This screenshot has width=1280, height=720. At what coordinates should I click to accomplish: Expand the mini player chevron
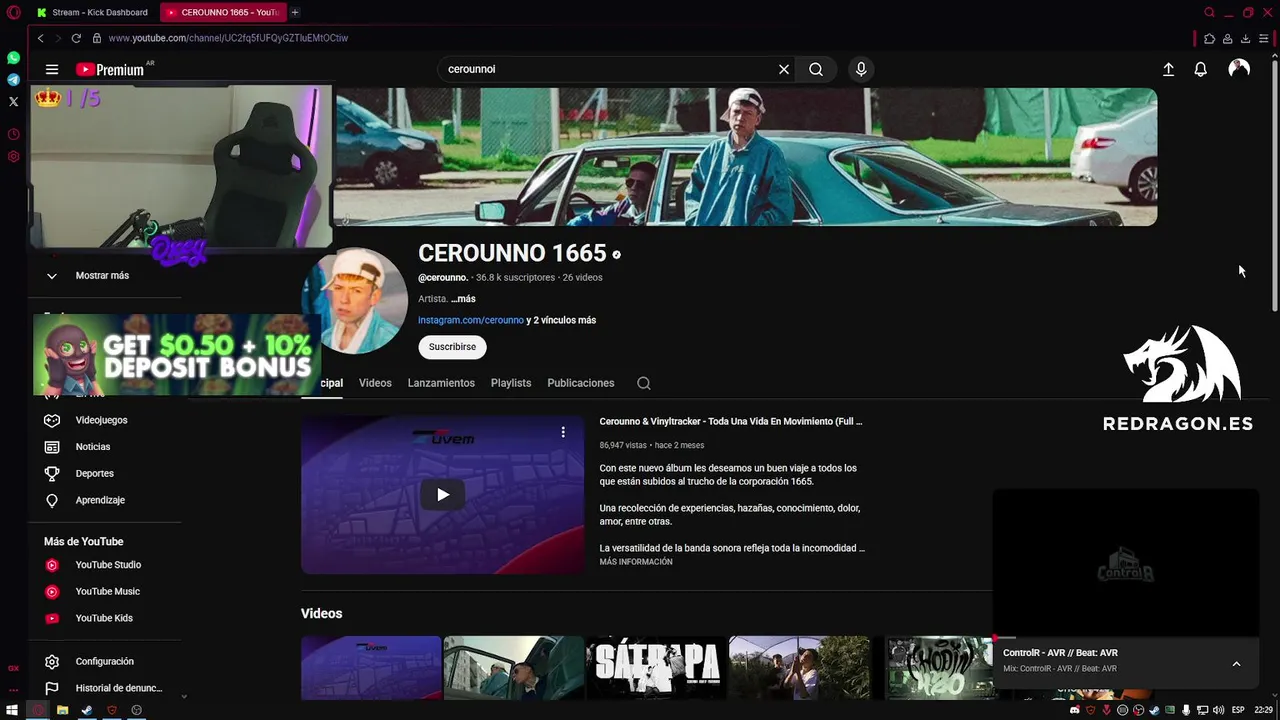pyautogui.click(x=1236, y=664)
